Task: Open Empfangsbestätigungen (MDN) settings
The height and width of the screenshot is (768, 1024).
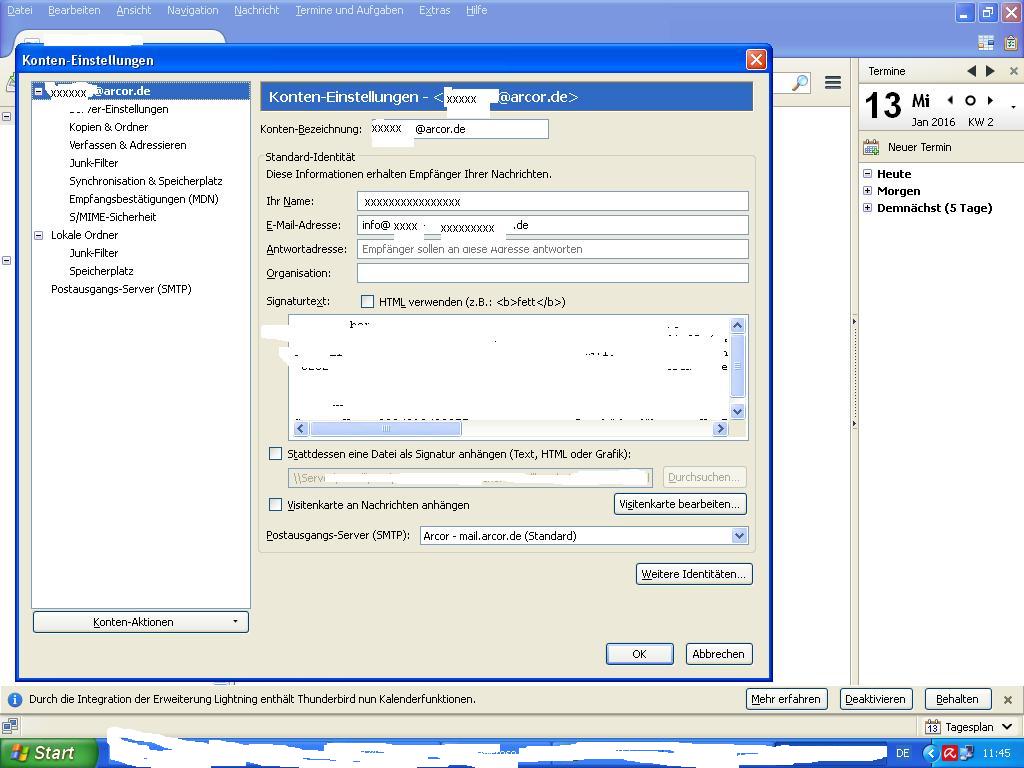Action: tap(144, 199)
